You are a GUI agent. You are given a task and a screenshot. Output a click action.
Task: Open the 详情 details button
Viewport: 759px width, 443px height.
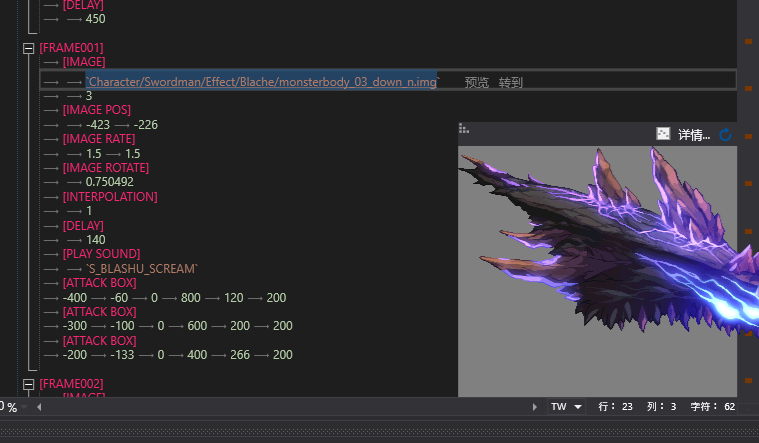click(693, 135)
